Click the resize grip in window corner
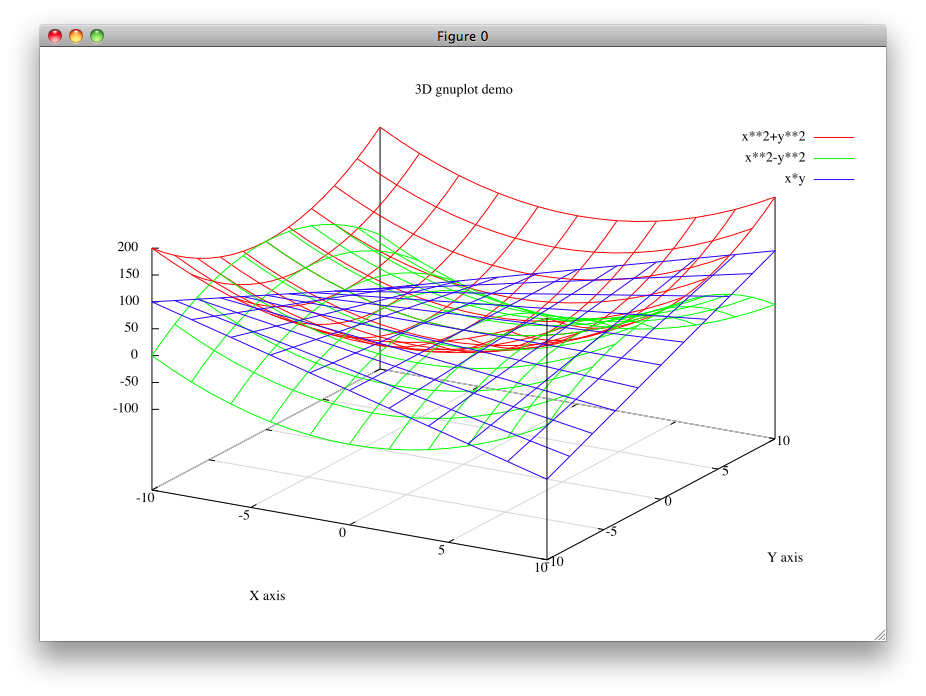926x696 pixels. [x=880, y=635]
